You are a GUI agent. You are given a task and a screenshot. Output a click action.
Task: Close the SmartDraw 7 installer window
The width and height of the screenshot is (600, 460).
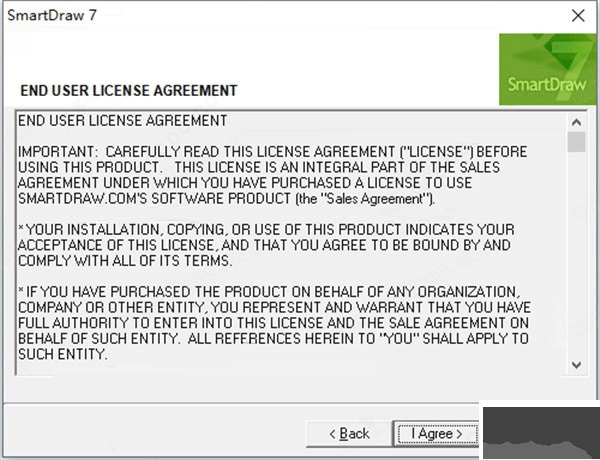(x=577, y=15)
